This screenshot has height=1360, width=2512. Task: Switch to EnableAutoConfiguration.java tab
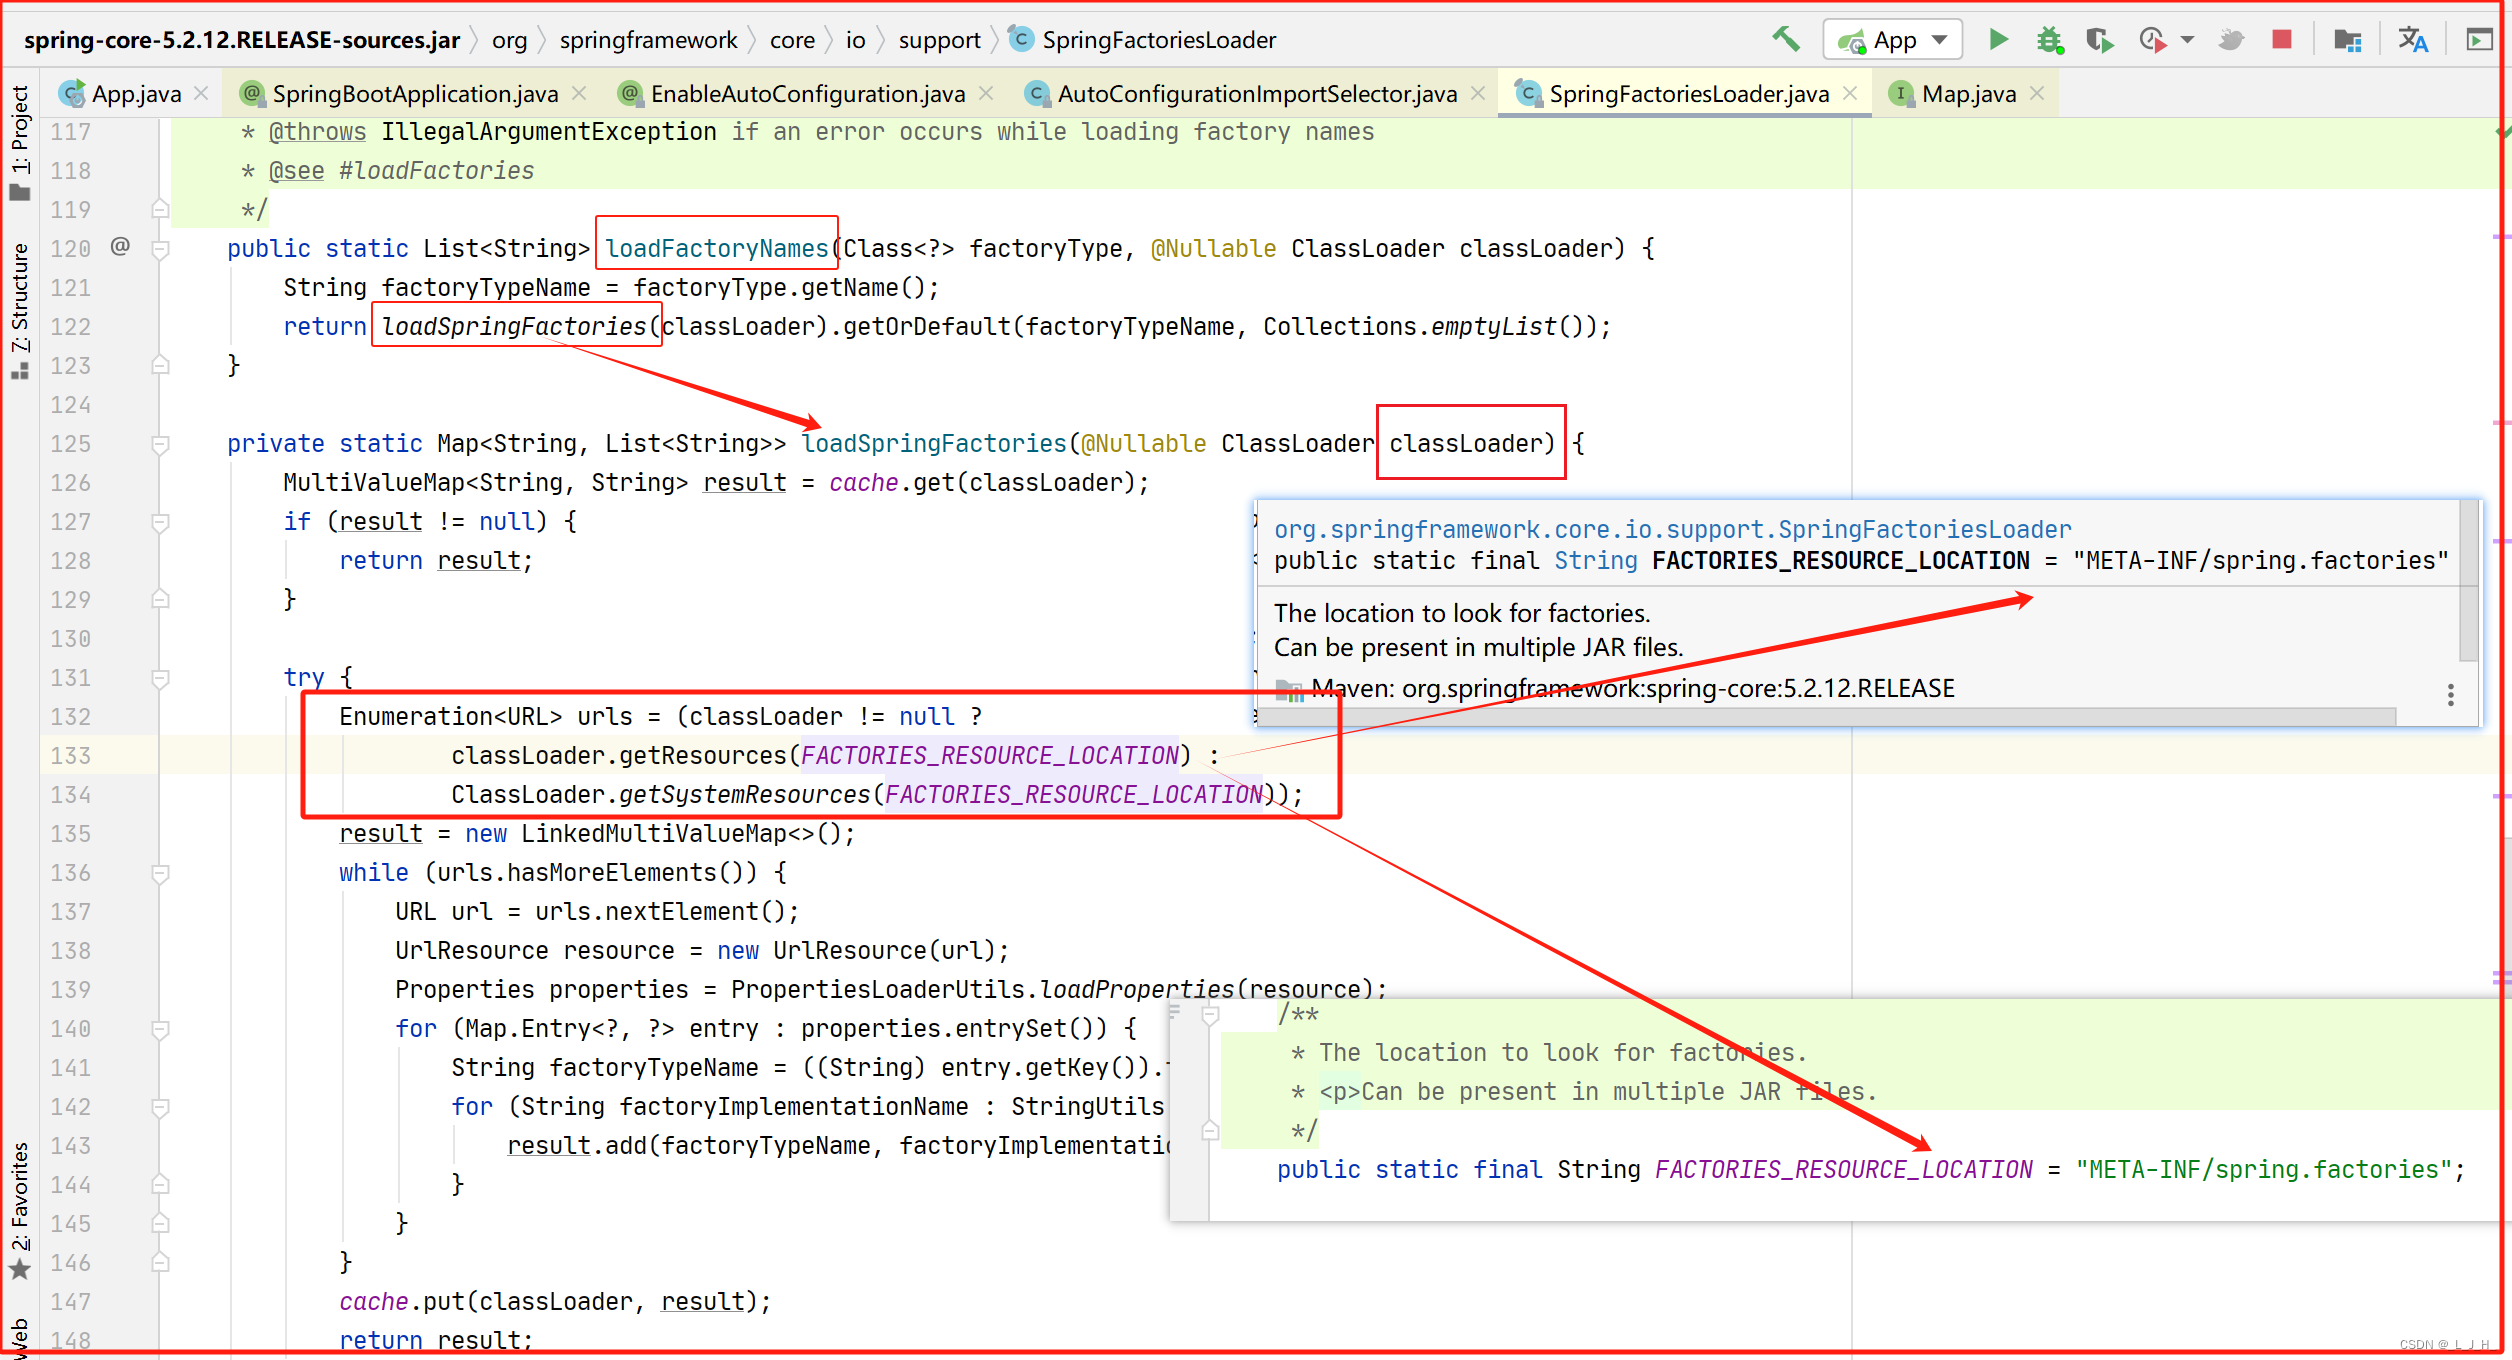(807, 94)
